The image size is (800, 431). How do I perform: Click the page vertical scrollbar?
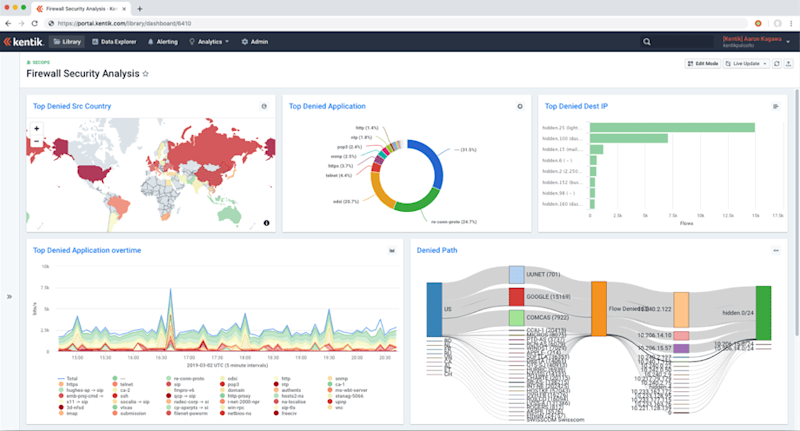797,212
